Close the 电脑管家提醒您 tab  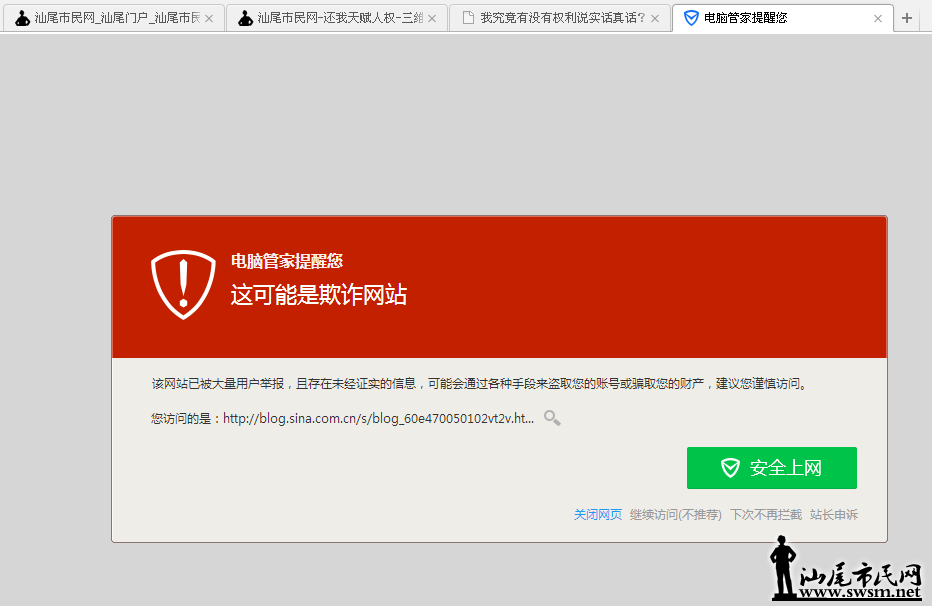tap(878, 17)
